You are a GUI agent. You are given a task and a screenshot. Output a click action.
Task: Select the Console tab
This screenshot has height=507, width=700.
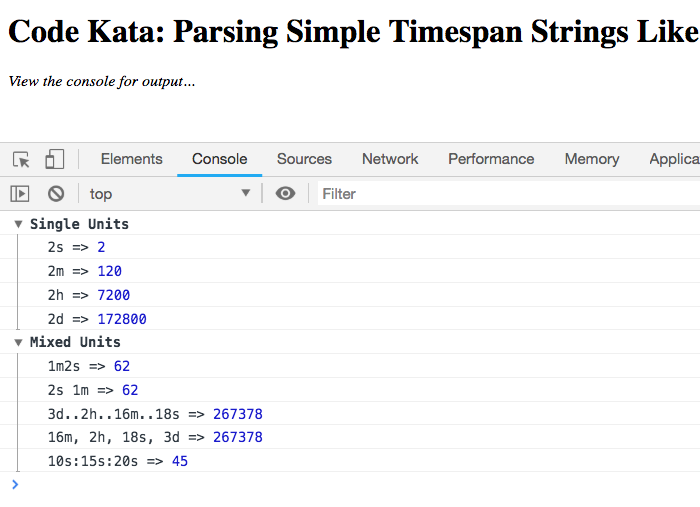click(220, 159)
